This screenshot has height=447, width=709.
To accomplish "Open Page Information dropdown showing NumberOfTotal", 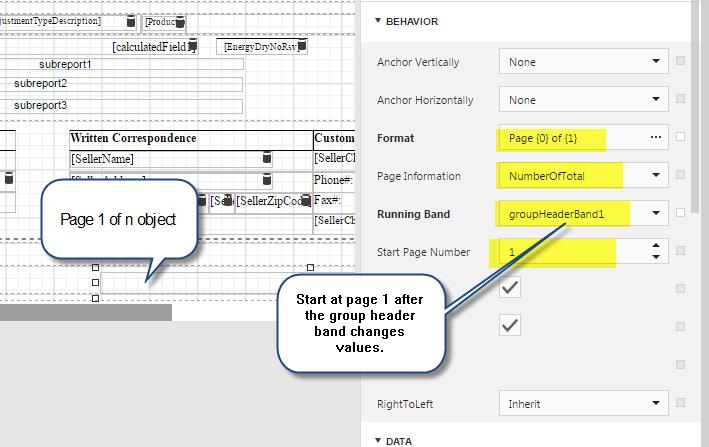I will click(656, 176).
